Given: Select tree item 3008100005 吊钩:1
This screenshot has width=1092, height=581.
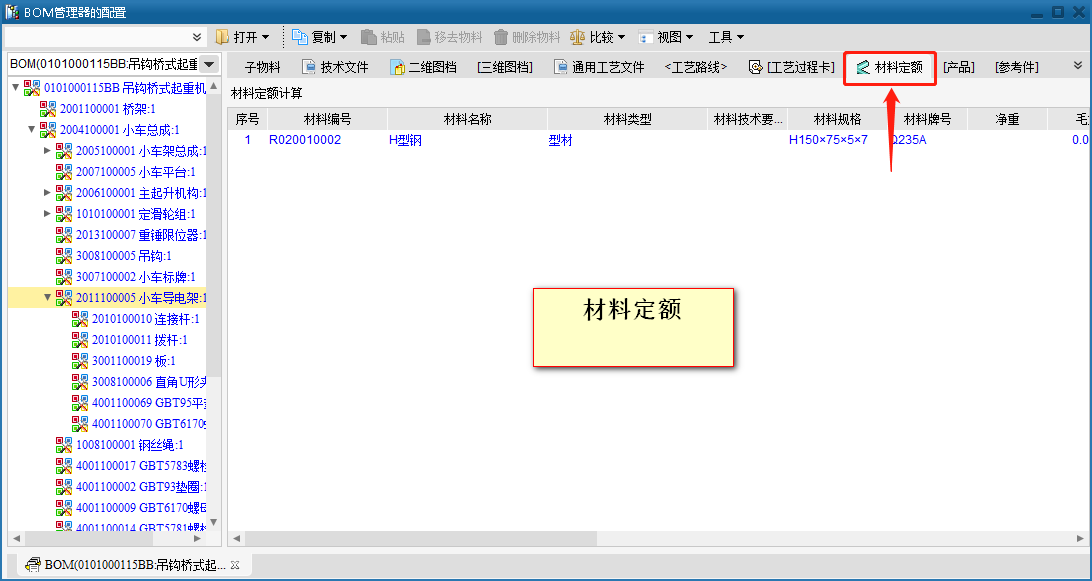Looking at the screenshot, I should [123, 256].
